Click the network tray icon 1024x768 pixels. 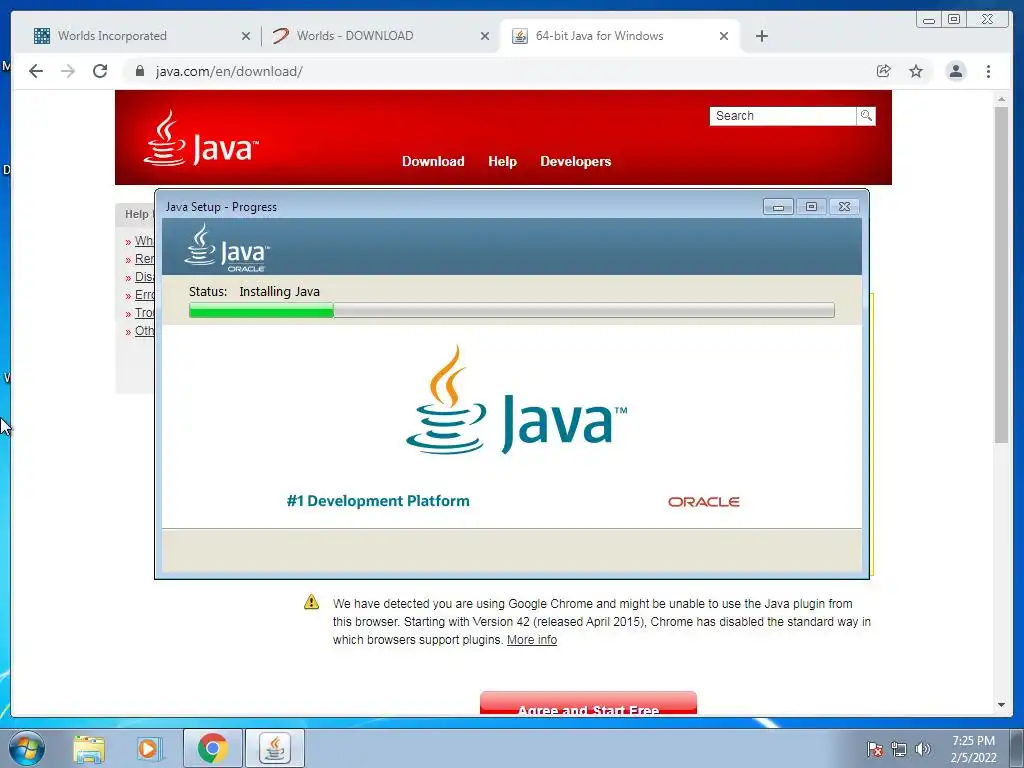[899, 749]
